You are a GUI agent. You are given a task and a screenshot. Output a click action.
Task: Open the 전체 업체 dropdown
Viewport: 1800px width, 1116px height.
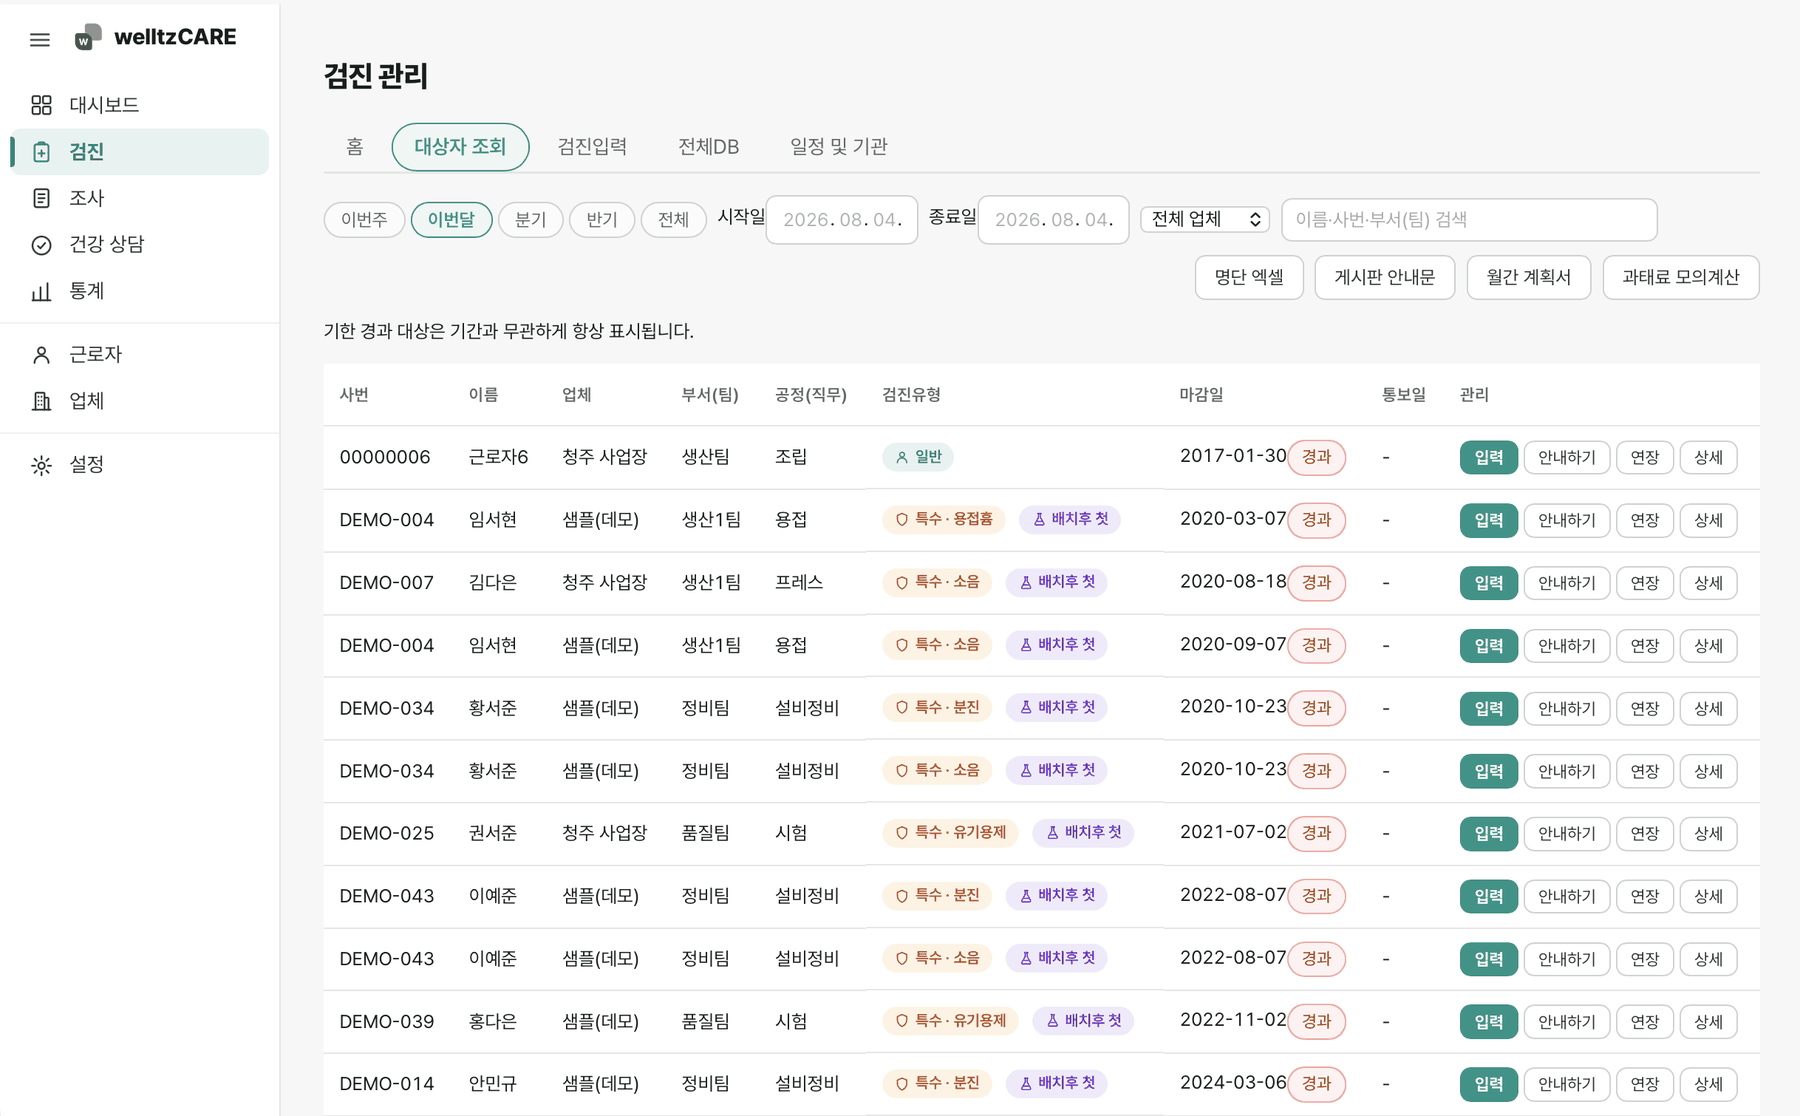1205,219
